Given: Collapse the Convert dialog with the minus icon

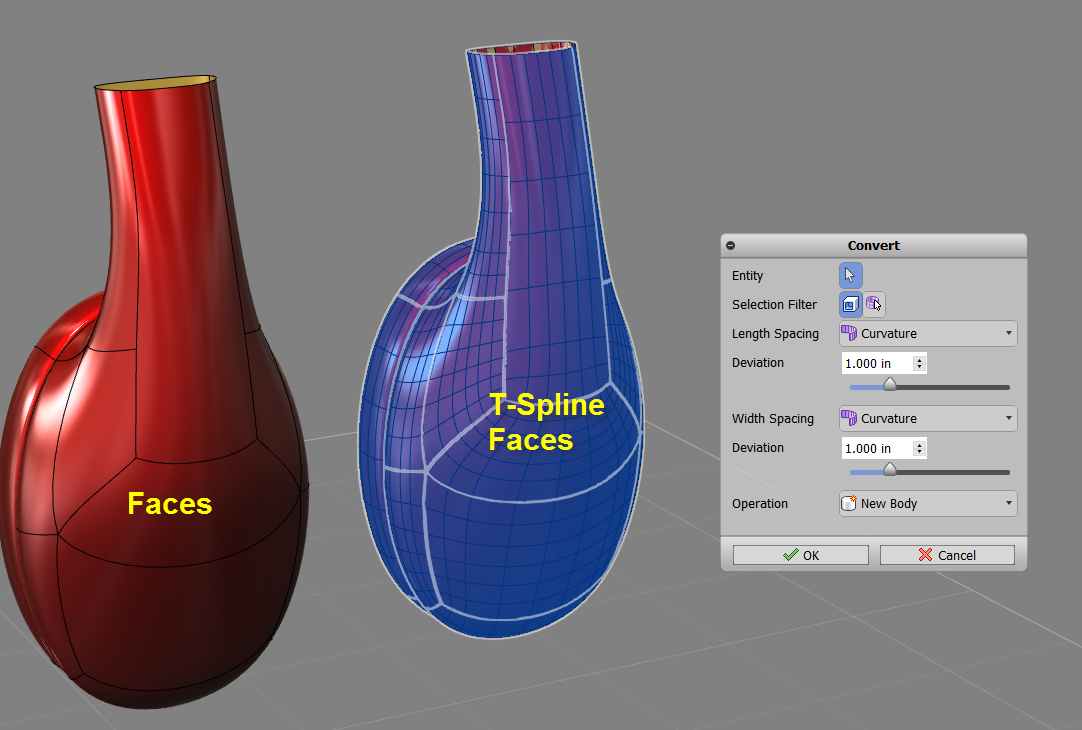Looking at the screenshot, I should (731, 246).
